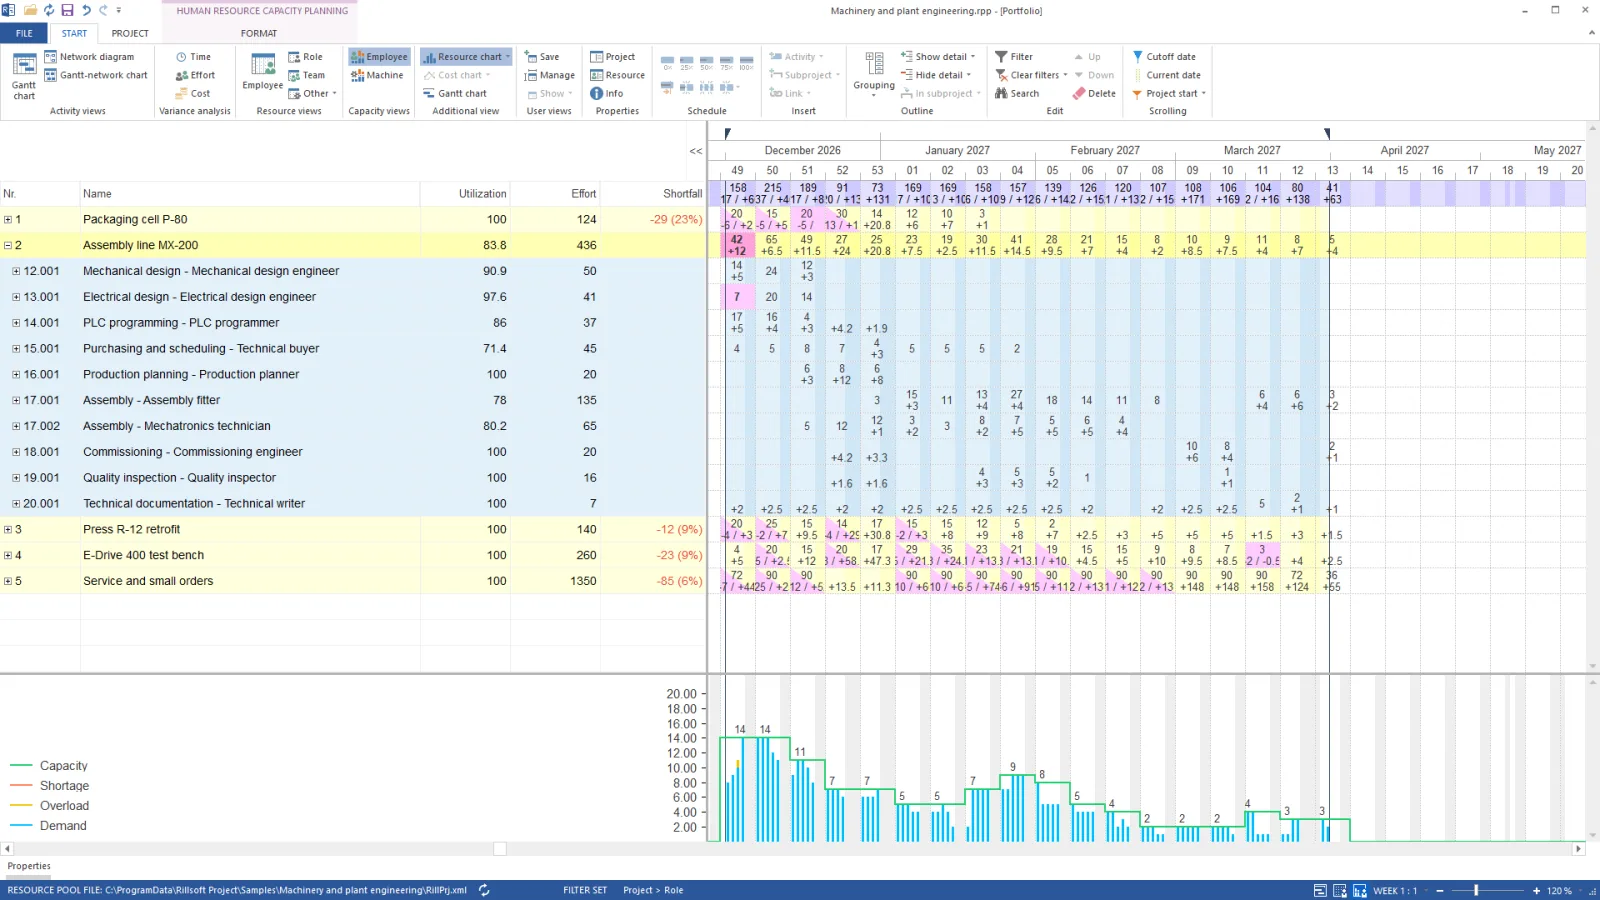Click the floppy disk save icon

click(67, 10)
